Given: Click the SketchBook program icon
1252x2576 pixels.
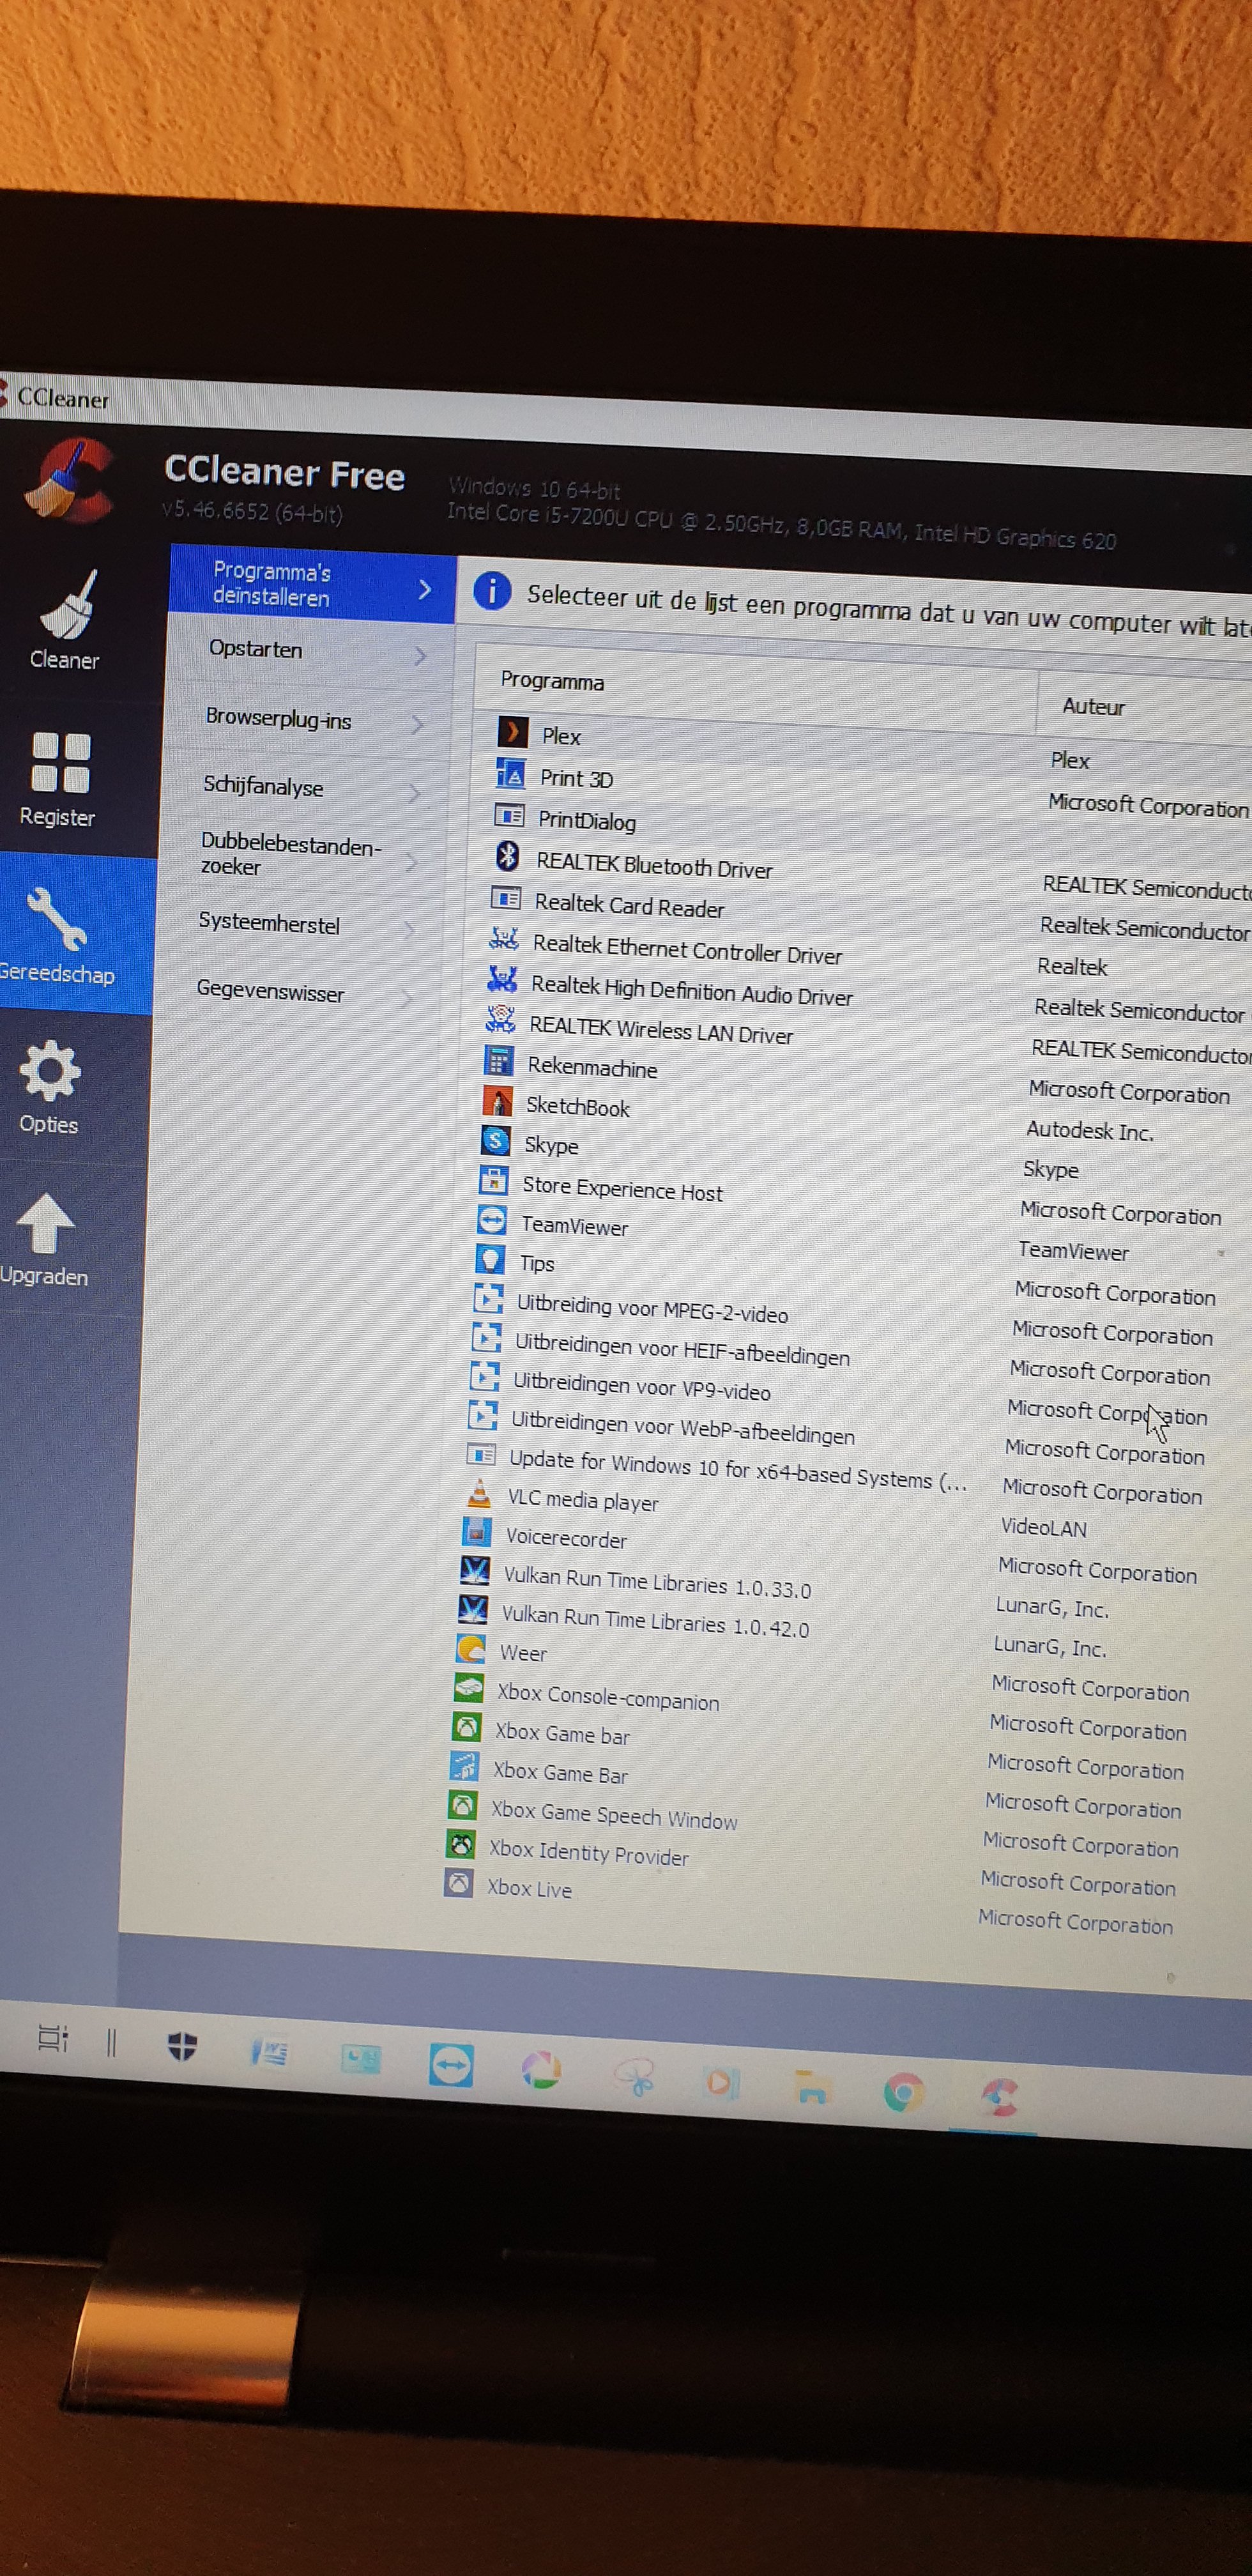Looking at the screenshot, I should coord(497,1101).
